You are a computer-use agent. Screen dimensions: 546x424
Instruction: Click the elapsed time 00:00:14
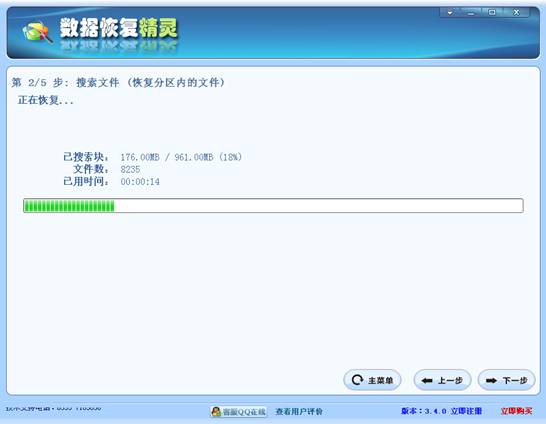(140, 182)
